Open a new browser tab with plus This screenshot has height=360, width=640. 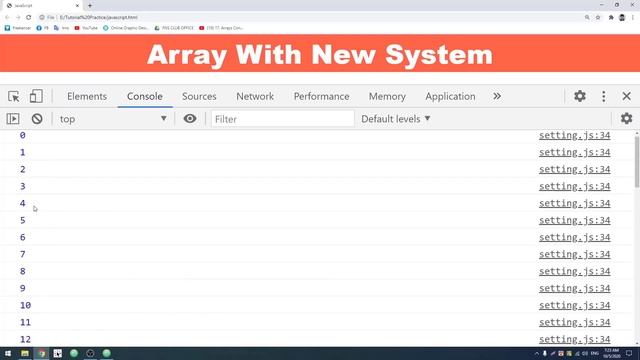pos(90,6)
